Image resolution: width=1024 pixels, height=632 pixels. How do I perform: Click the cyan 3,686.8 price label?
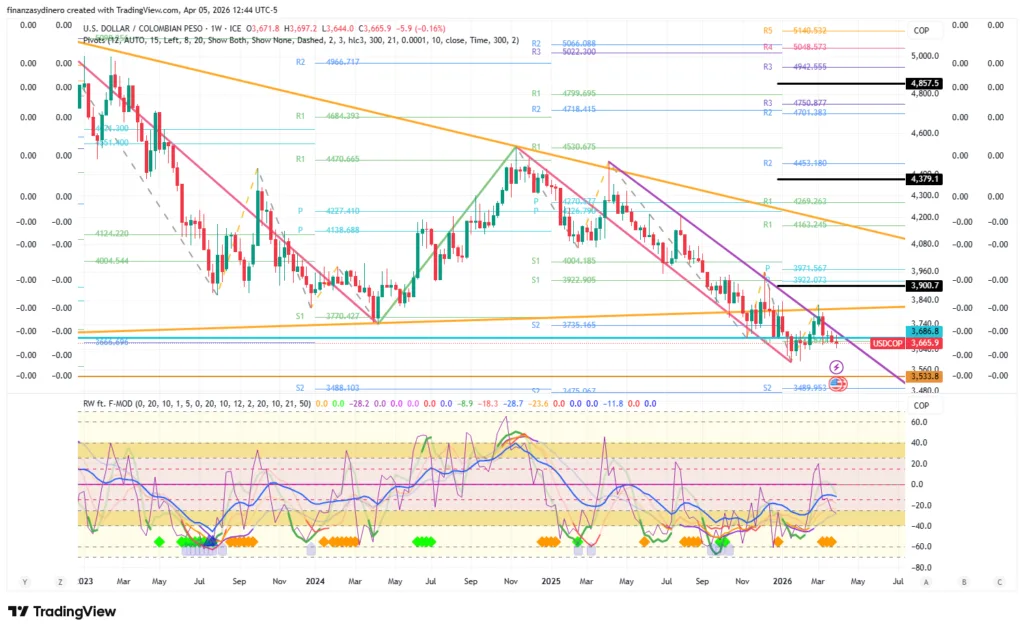(x=921, y=331)
